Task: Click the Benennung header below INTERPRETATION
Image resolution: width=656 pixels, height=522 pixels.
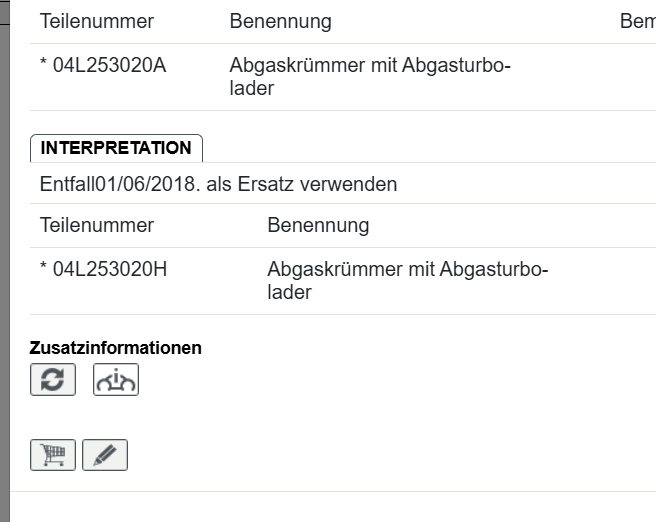Action: 318,225
